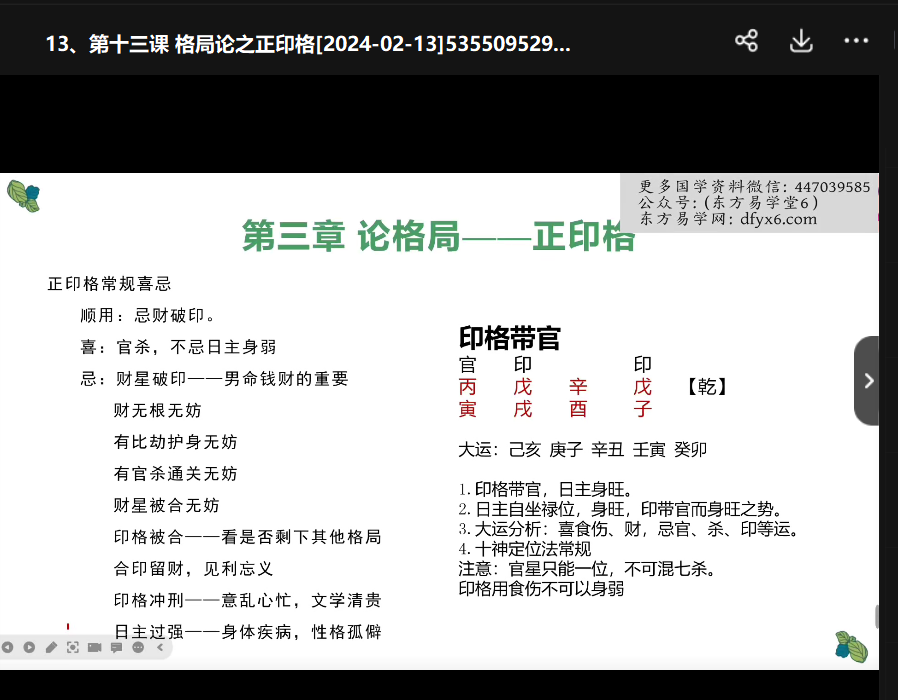Click the video title 第十三课 格局论之正印格

[x=308, y=44]
